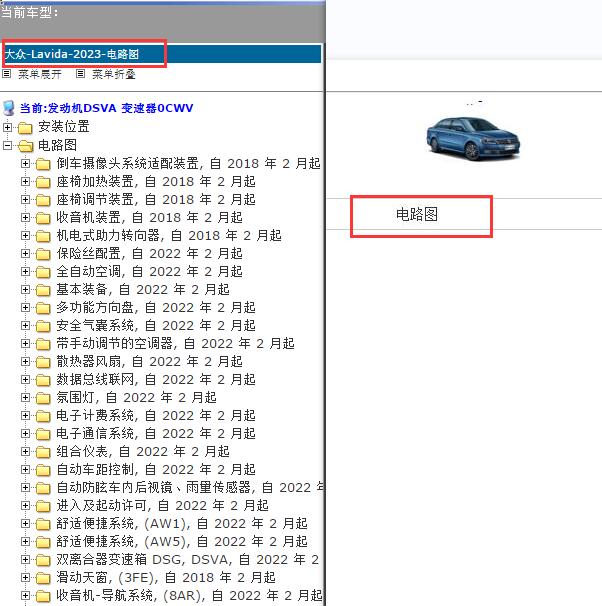Select 安全气囊系统 tree item
Screen dimensions: 602x606
156,325
